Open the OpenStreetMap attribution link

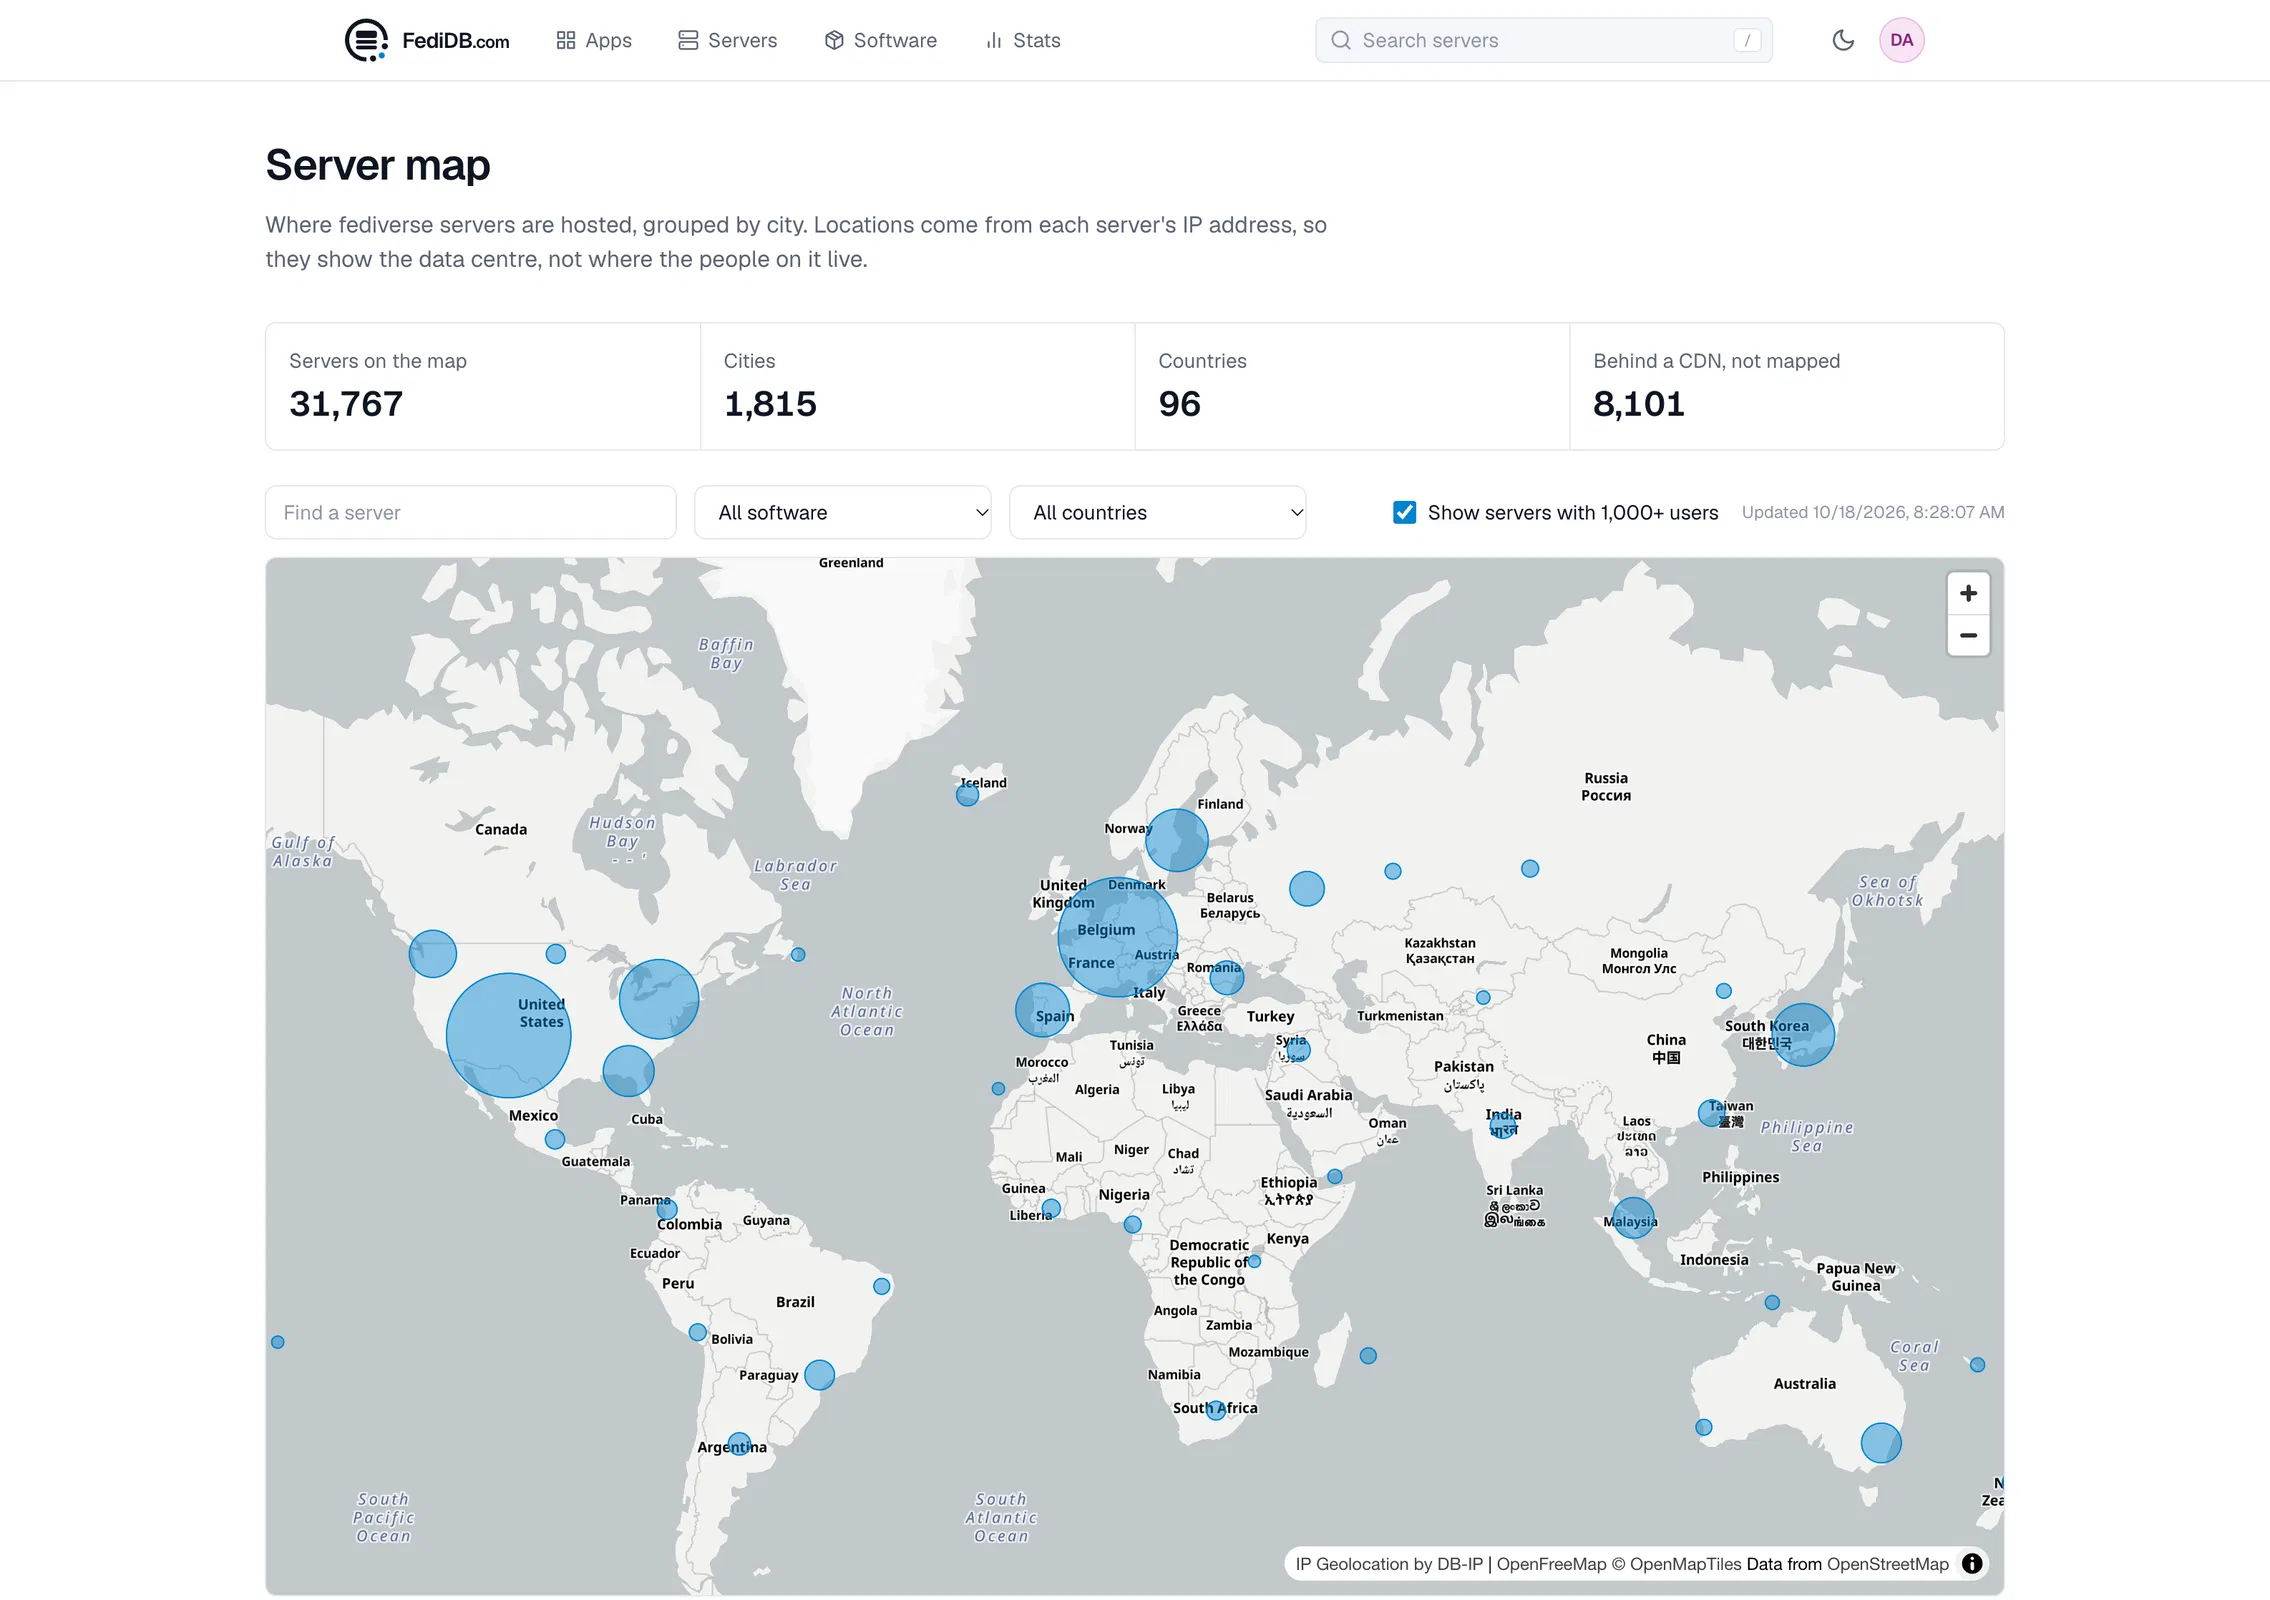tap(1887, 1563)
